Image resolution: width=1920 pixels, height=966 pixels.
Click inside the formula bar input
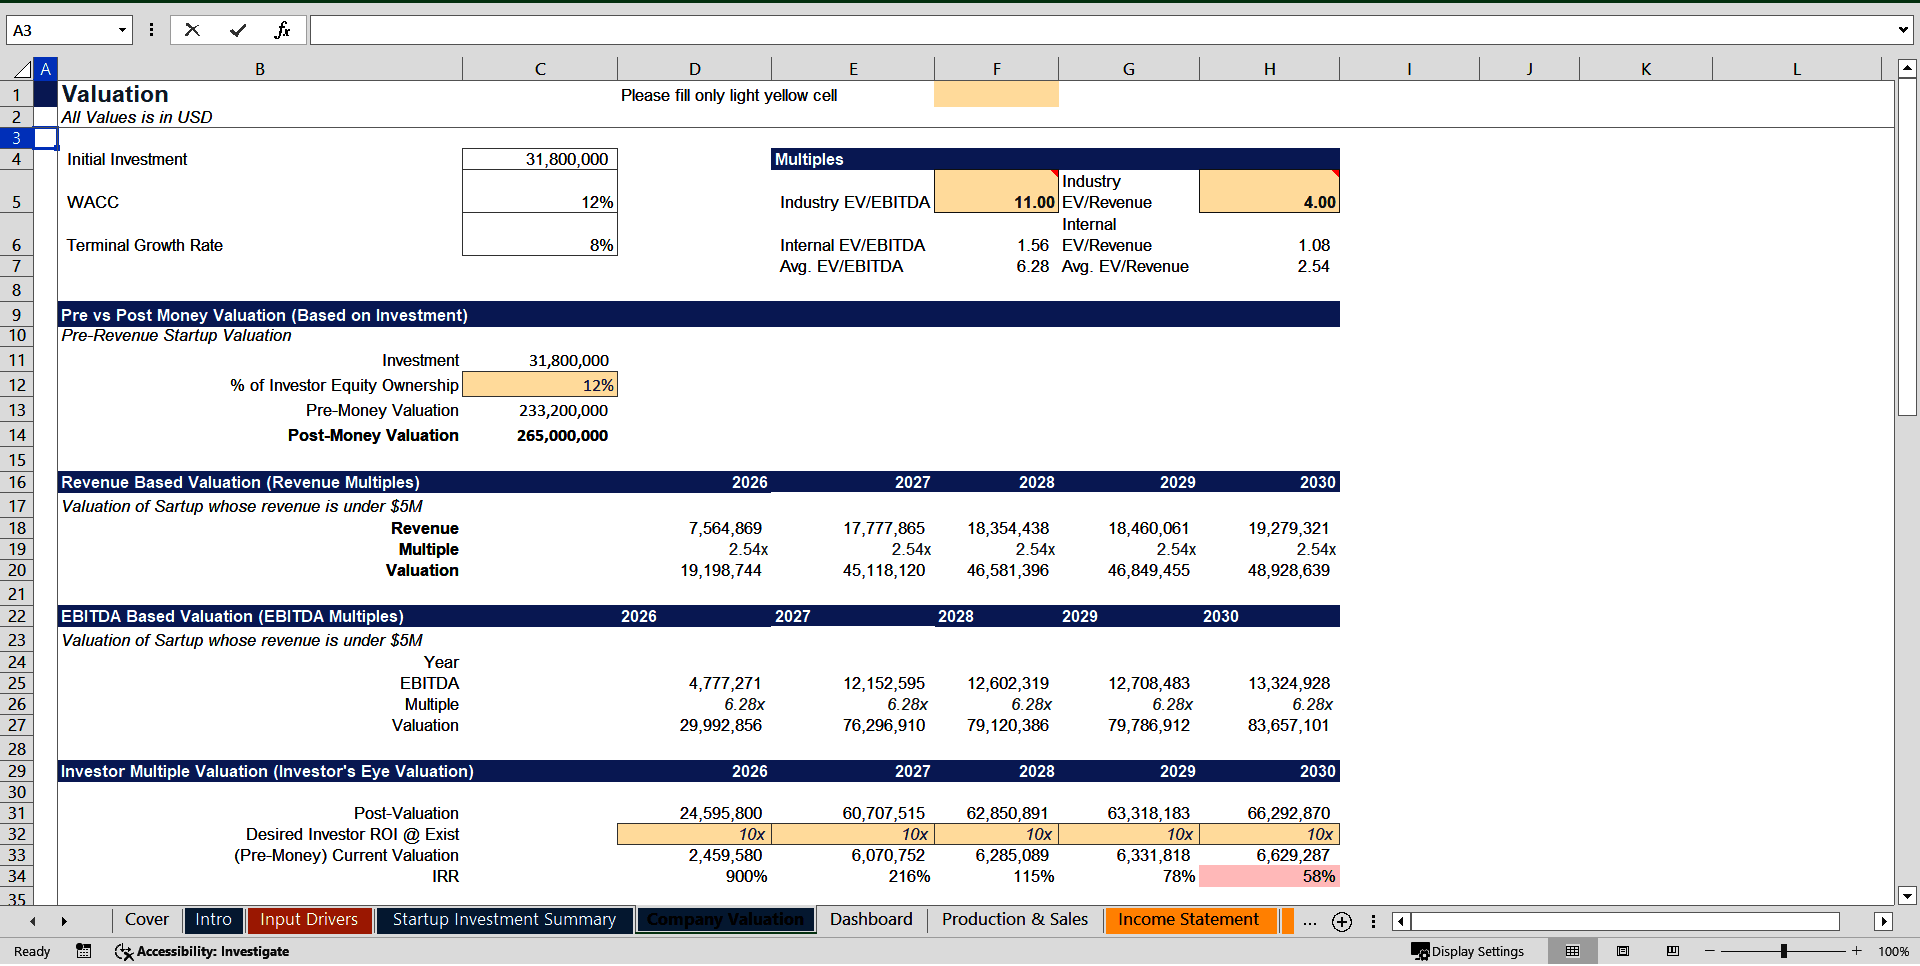click(x=1100, y=30)
